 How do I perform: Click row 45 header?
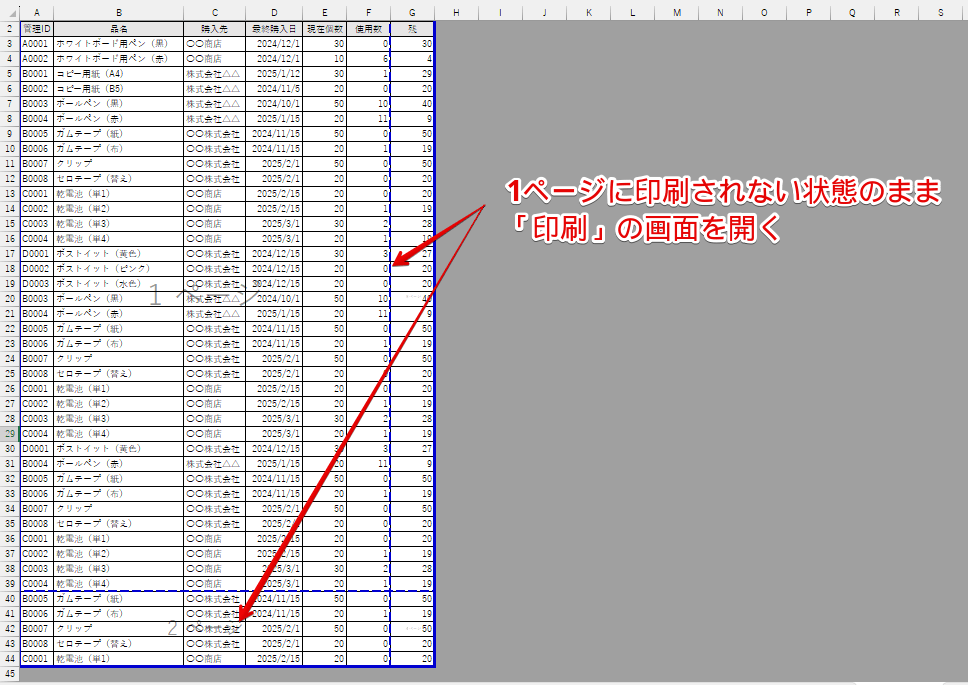(9, 674)
